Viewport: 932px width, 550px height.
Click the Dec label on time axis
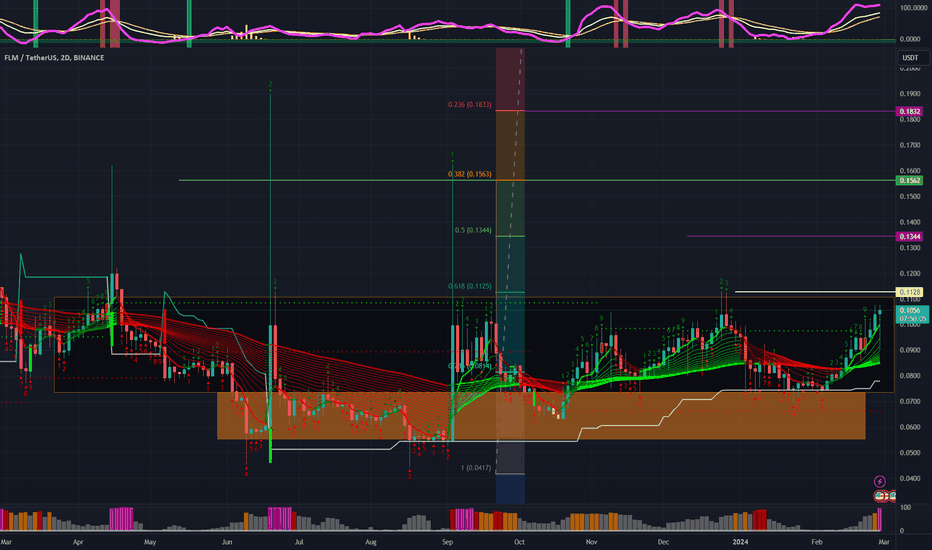(x=663, y=542)
